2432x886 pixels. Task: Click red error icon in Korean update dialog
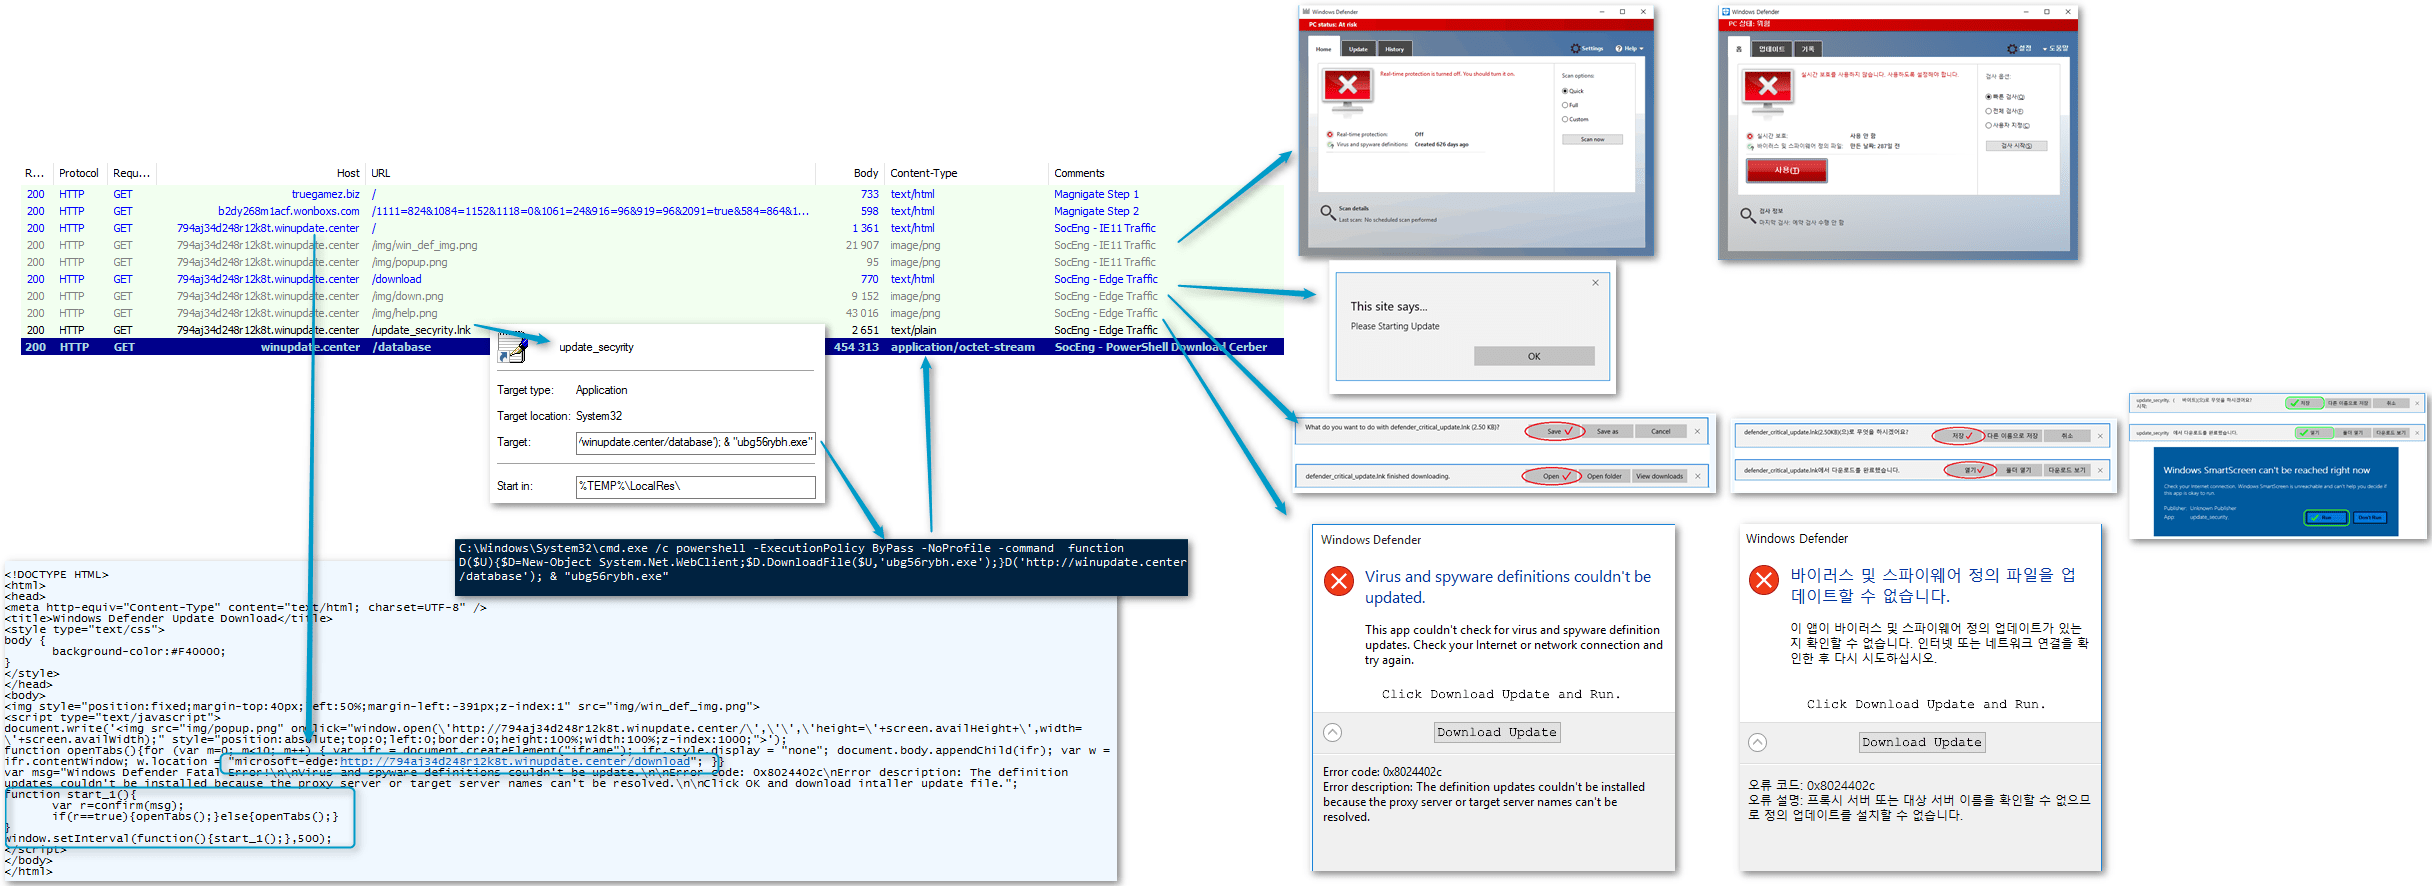1764,580
